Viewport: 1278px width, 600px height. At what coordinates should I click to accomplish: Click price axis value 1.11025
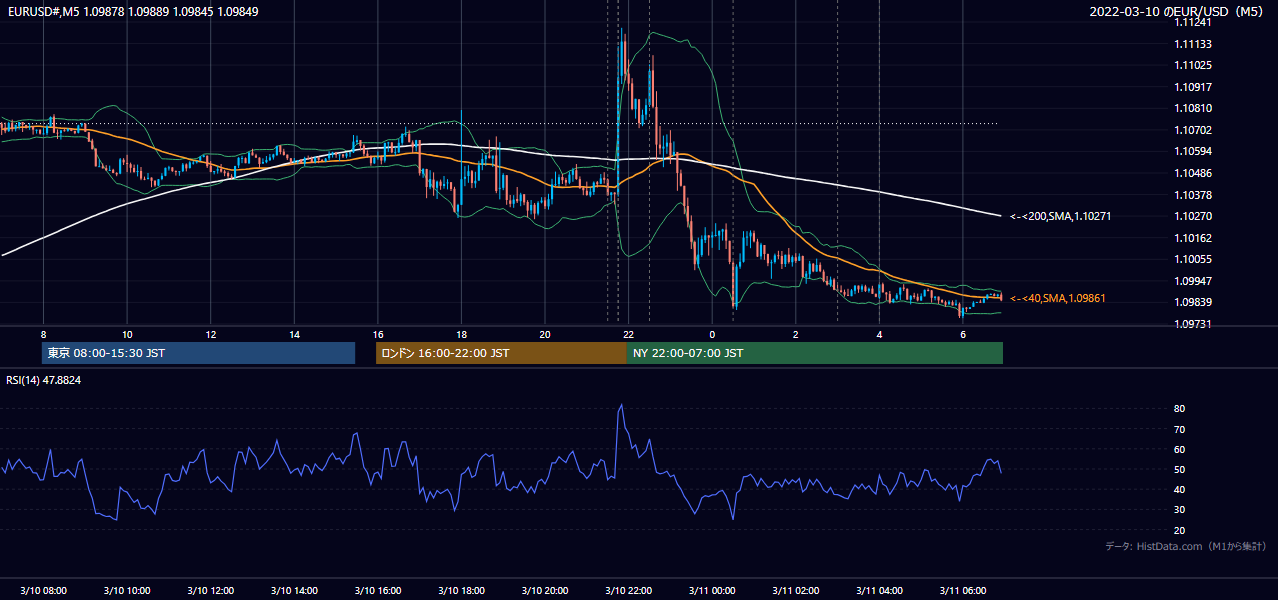1192,65
